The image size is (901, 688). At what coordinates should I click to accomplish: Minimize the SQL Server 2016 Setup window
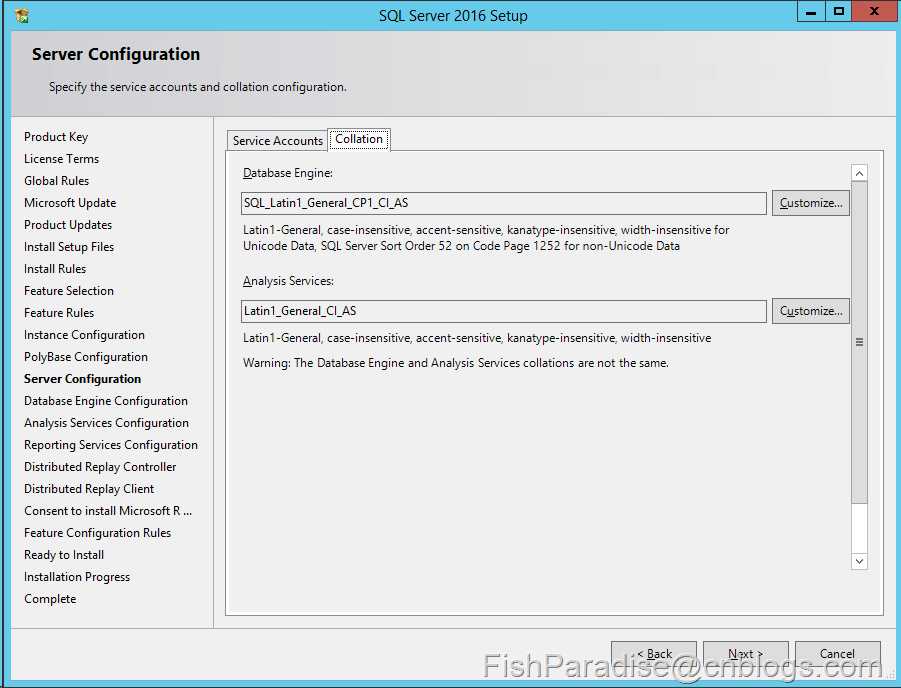(x=811, y=11)
